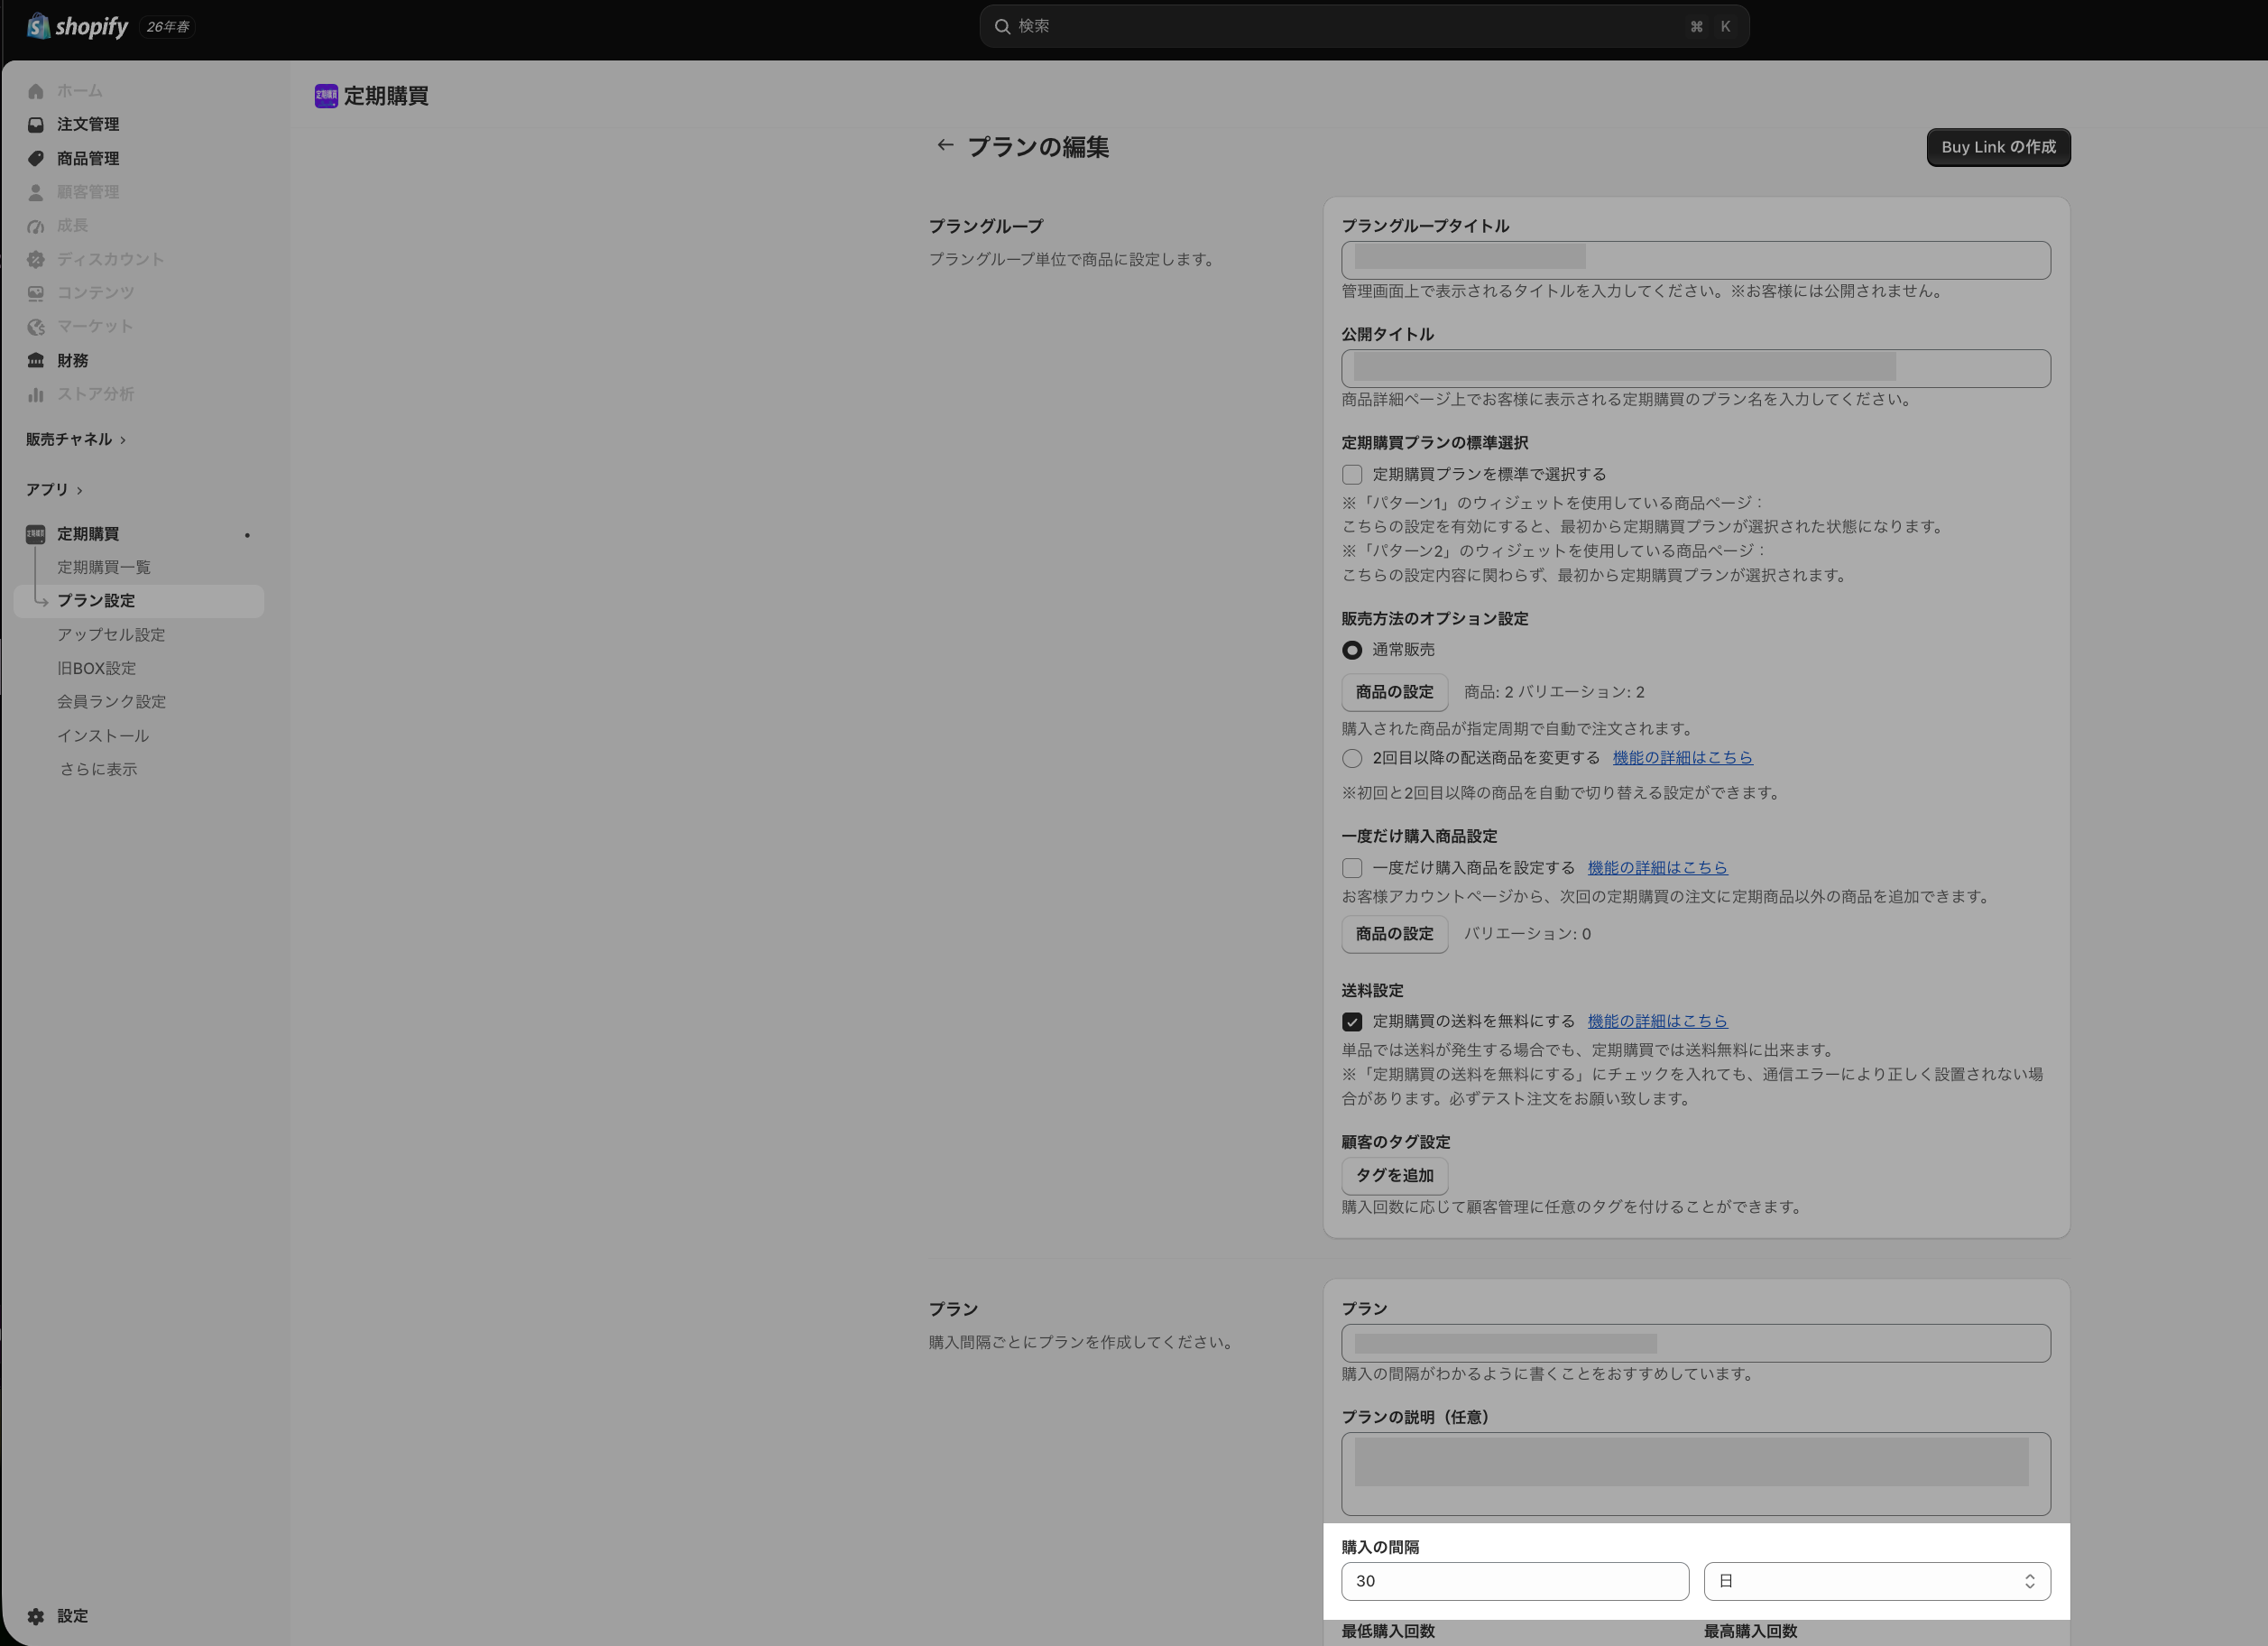The image size is (2268, 1646).
Task: Expand the アプリ section
Action: 54,490
